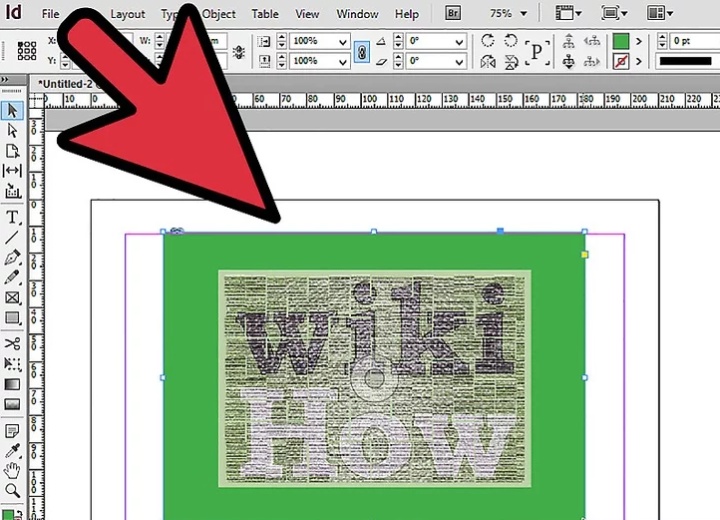The width and height of the screenshot is (720, 520).
Task: Select the Content Collector tool
Action: [12, 191]
